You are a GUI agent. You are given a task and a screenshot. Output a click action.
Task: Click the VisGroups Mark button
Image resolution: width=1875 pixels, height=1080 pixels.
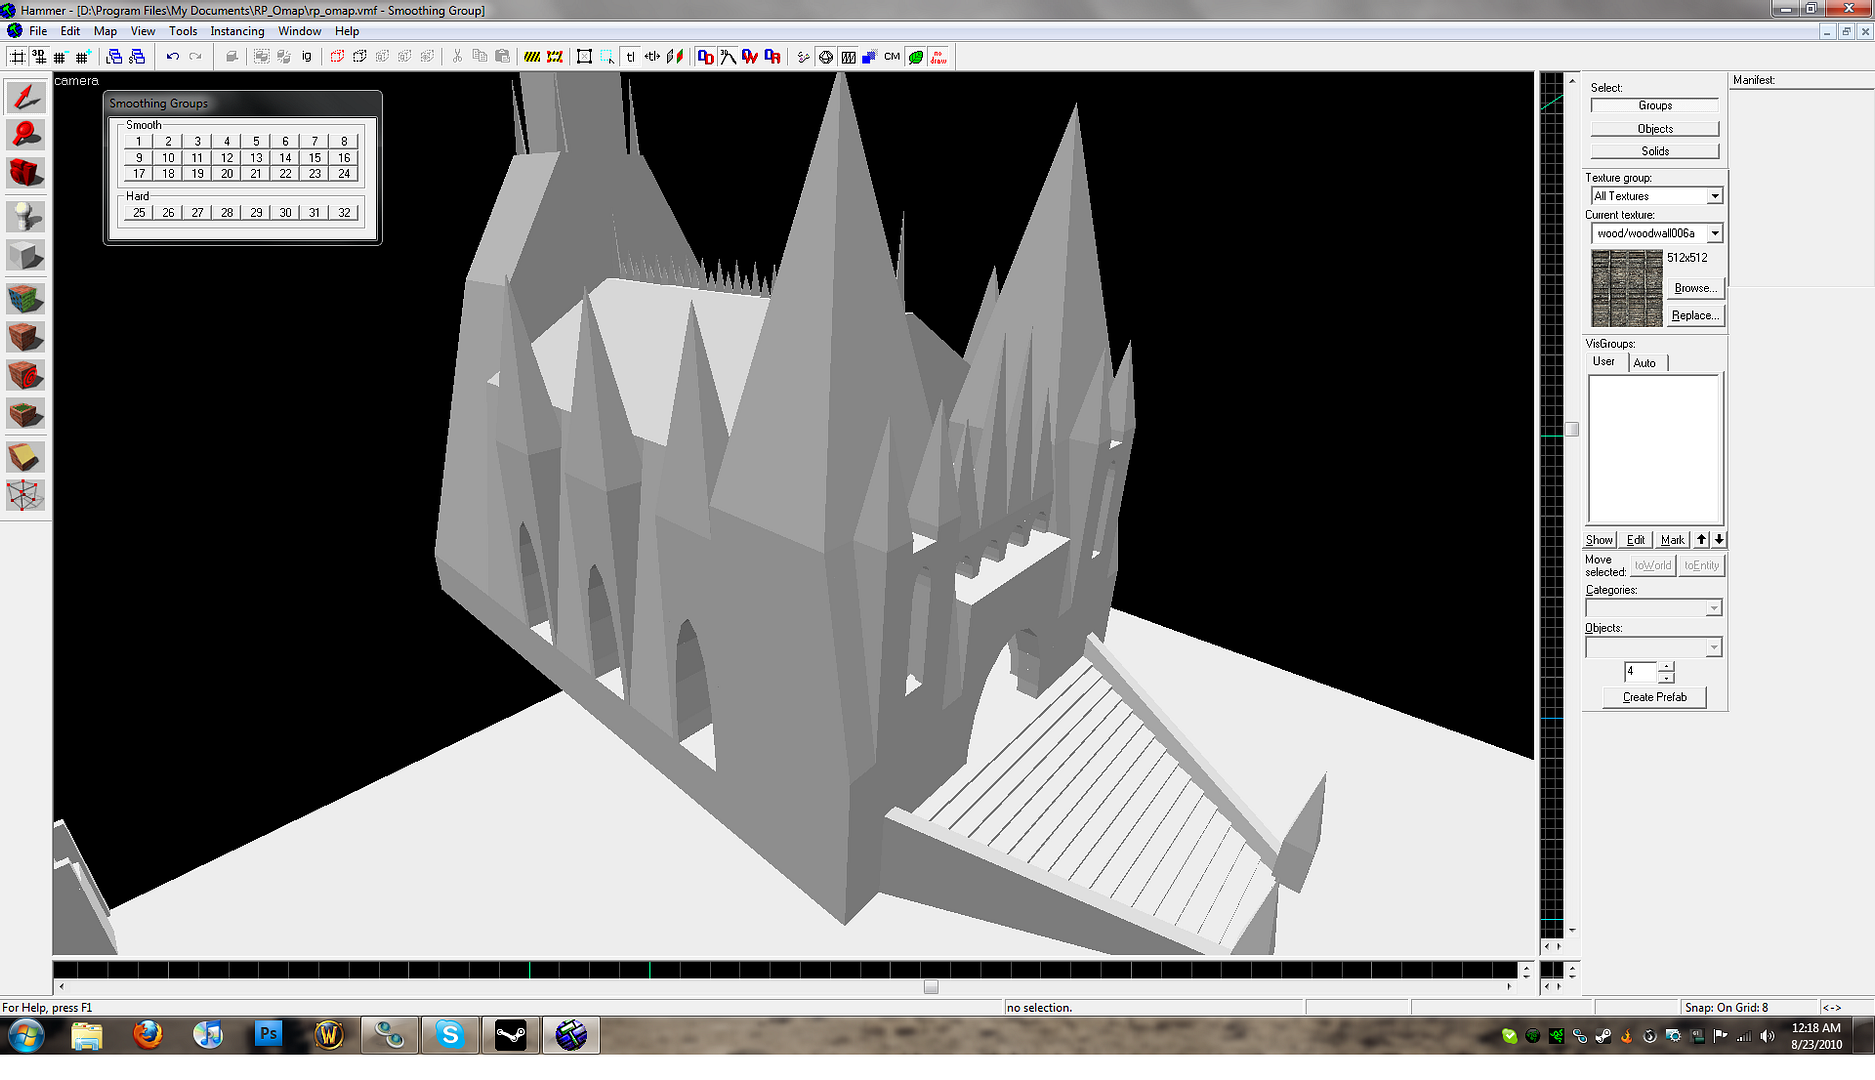click(1672, 540)
